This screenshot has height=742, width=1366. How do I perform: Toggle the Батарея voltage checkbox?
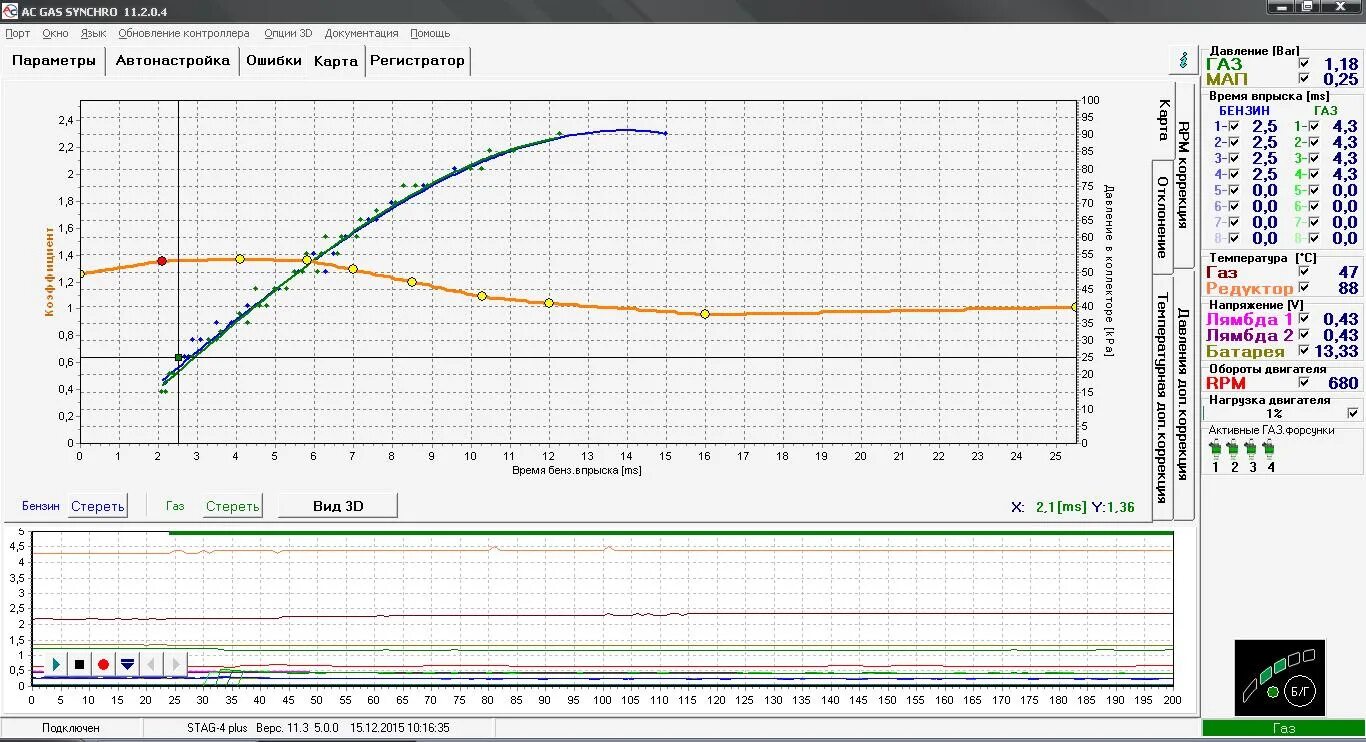click(x=1304, y=351)
